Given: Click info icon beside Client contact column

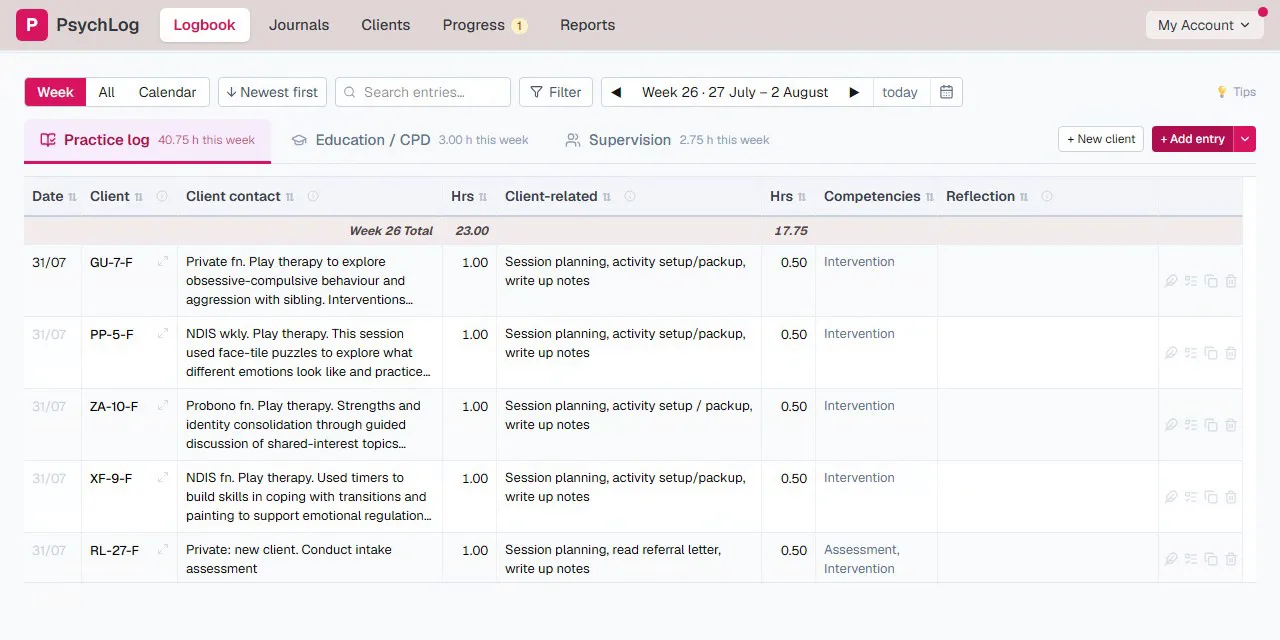Looking at the screenshot, I should (x=313, y=196).
